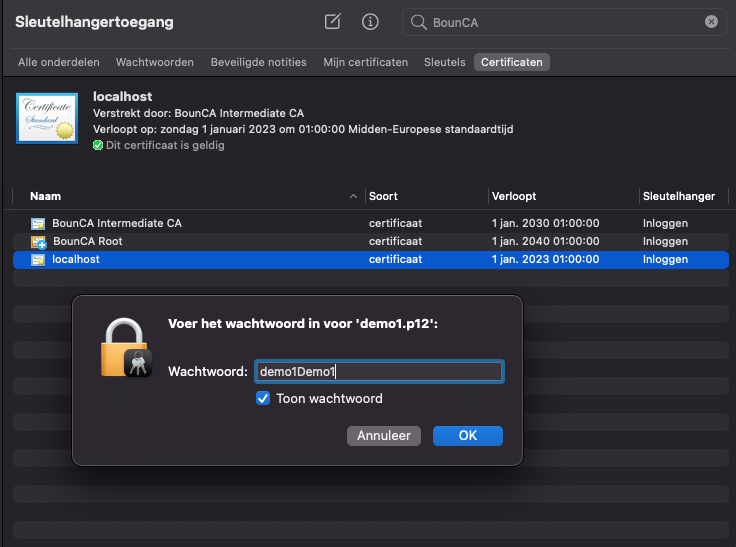Viewport: 736px width, 547px height.
Task: Click into the Wachtwoord input field
Action: pos(379,371)
